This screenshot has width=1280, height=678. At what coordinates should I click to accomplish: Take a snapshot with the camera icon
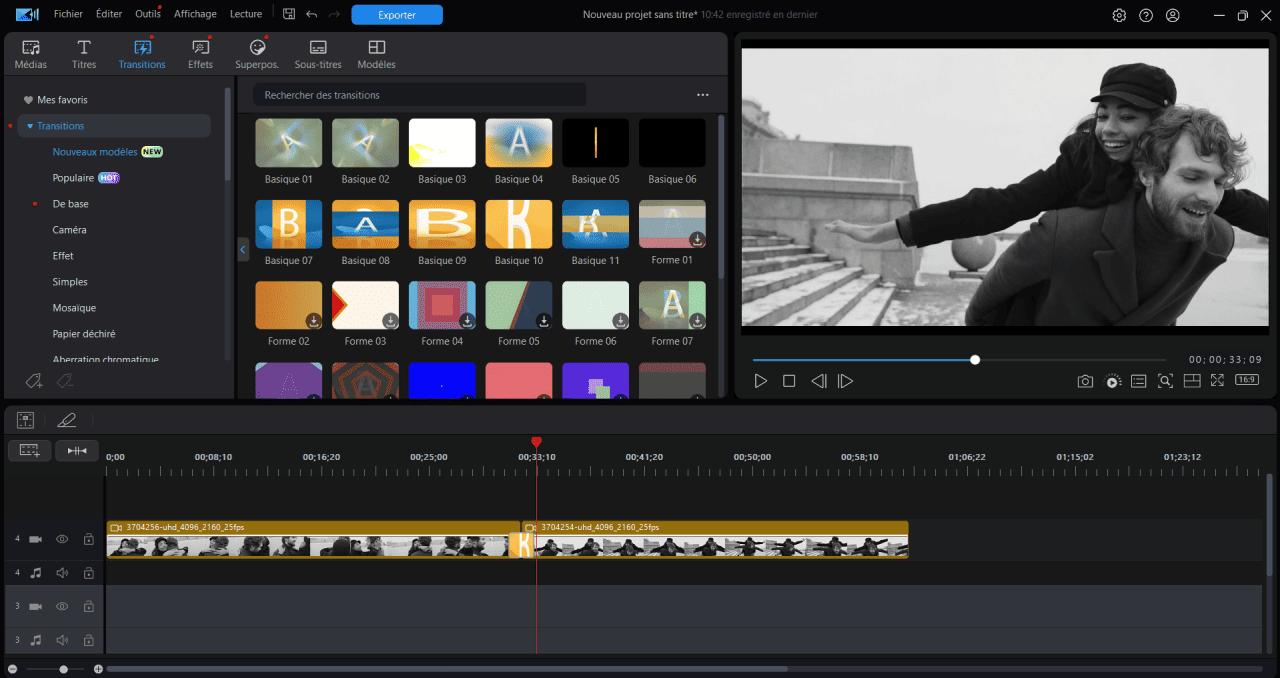coord(1085,381)
